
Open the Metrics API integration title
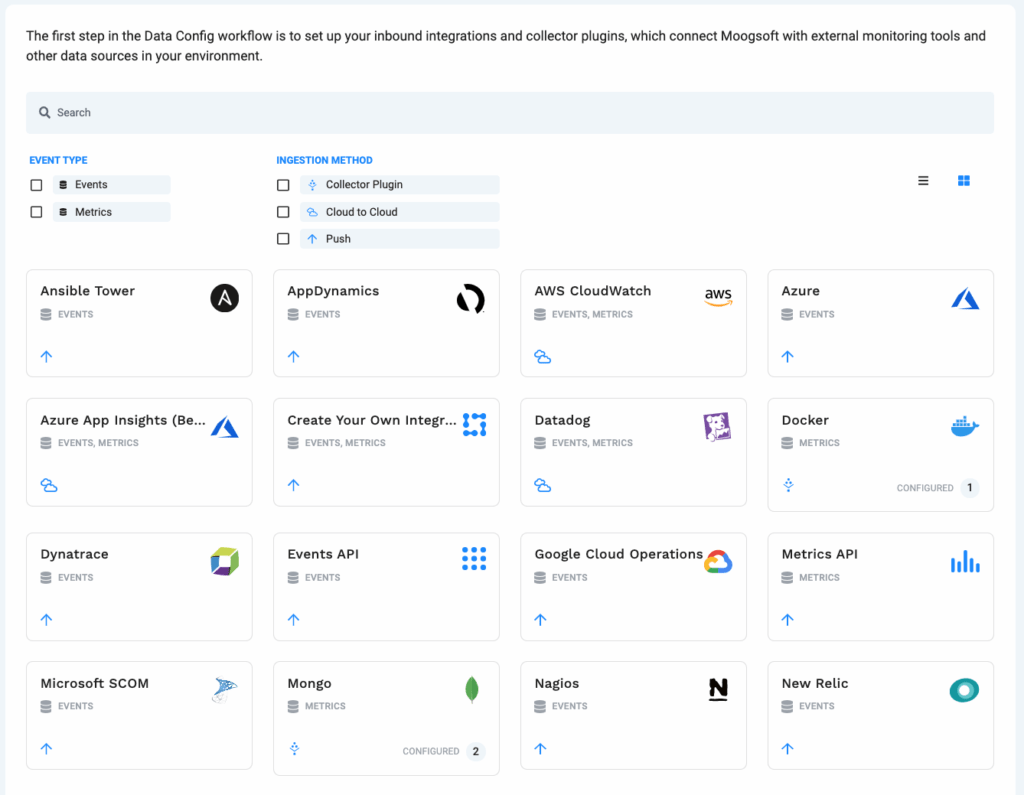point(820,554)
